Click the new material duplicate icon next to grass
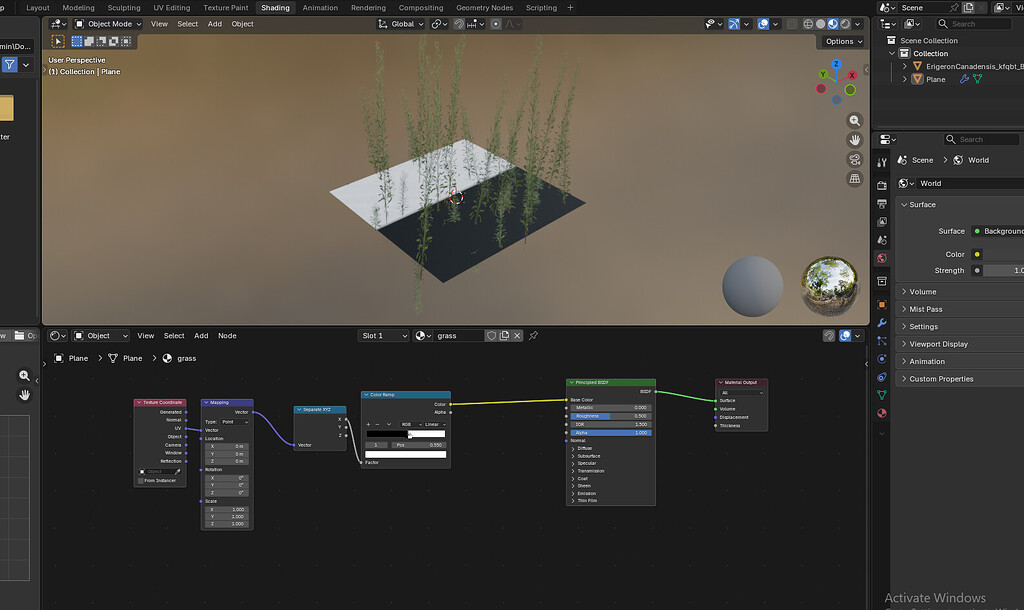This screenshot has height=610, width=1024. tap(504, 336)
